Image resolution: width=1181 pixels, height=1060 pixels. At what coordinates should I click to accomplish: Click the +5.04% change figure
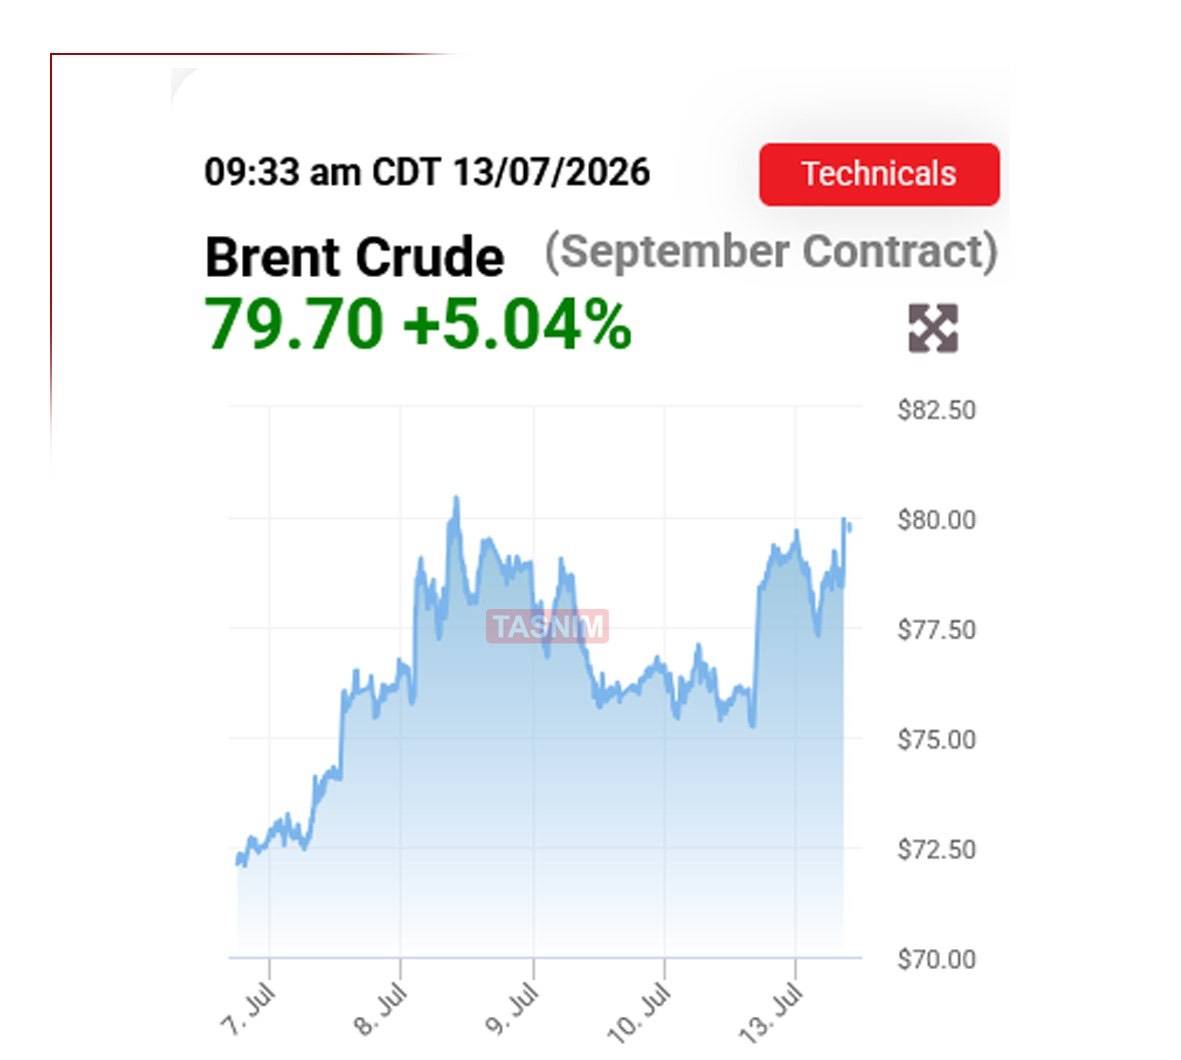[517, 324]
